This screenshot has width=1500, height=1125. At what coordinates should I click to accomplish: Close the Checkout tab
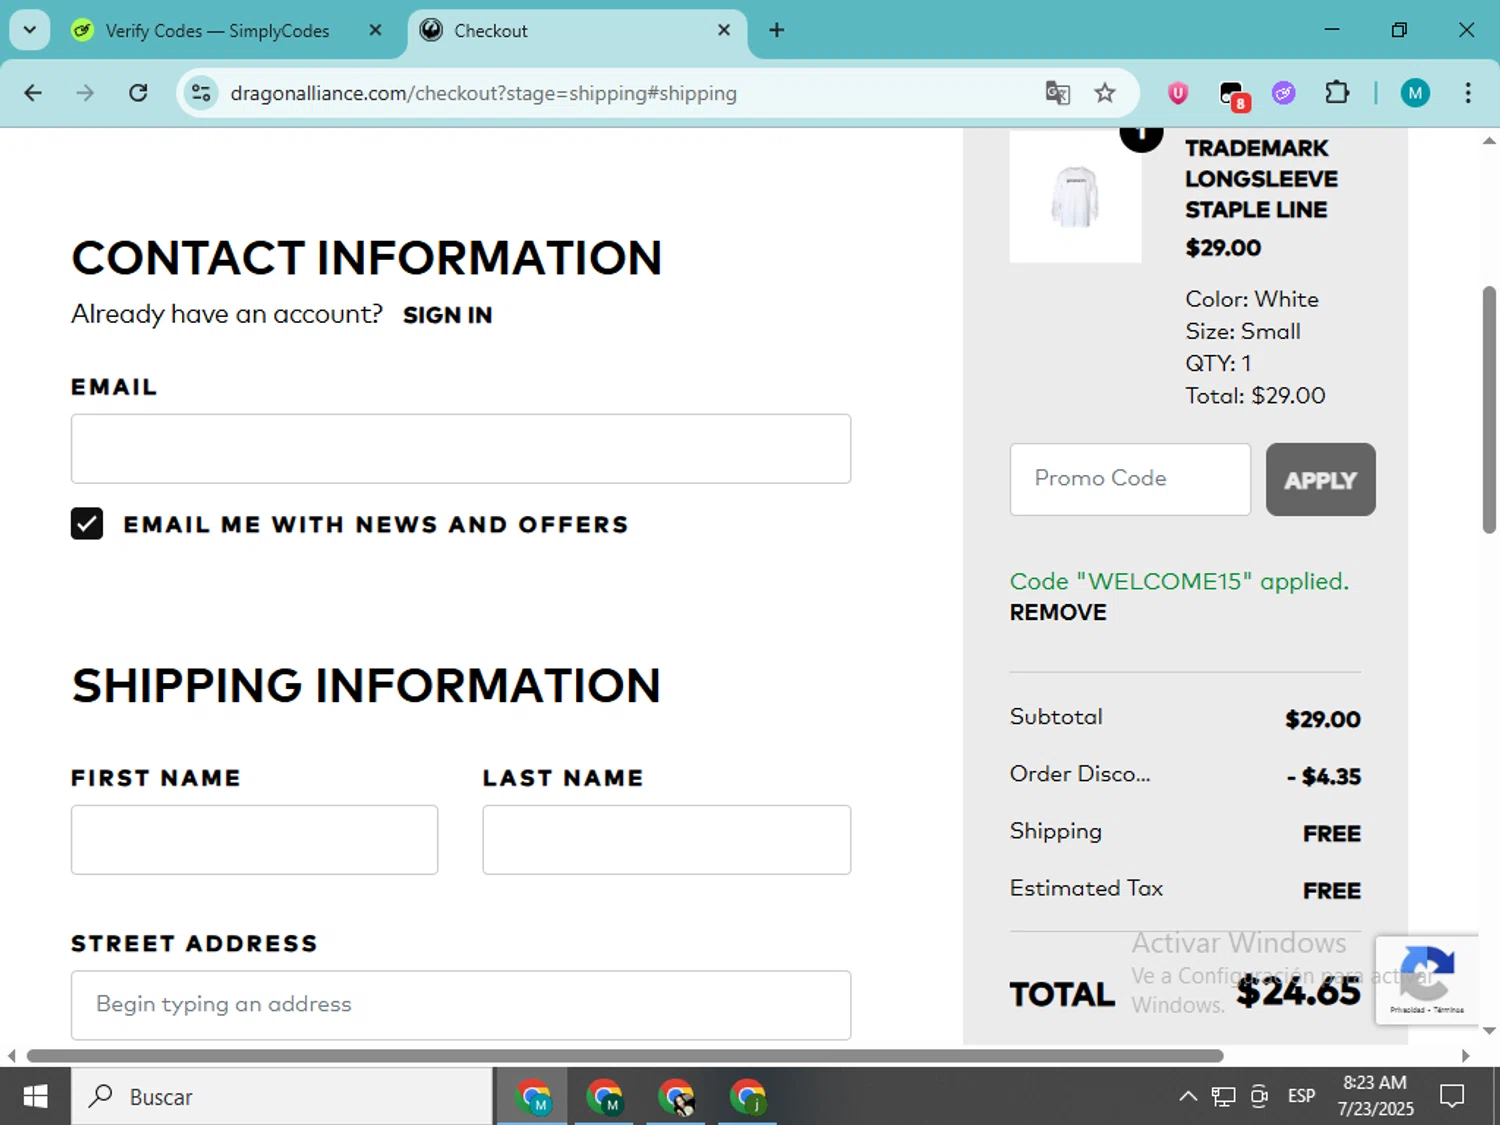point(724,30)
